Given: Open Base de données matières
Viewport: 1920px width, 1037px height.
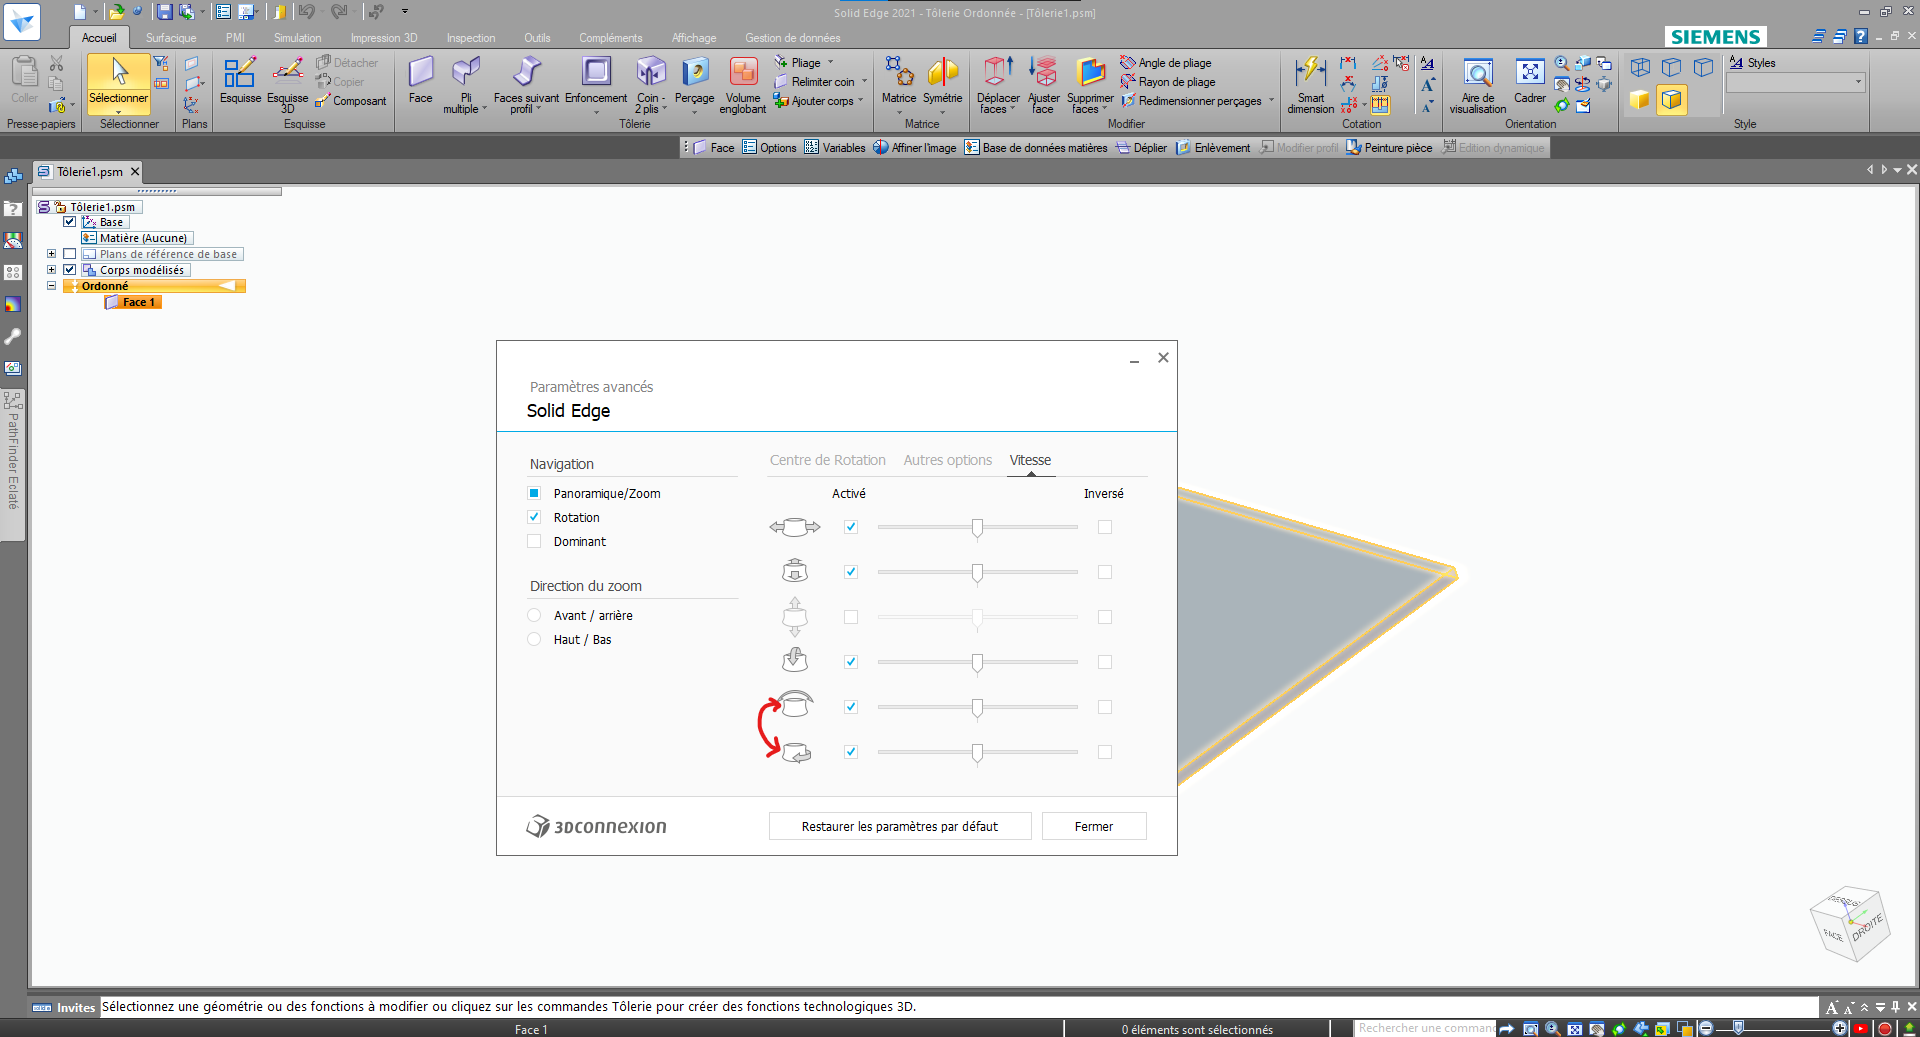Looking at the screenshot, I should point(1036,148).
